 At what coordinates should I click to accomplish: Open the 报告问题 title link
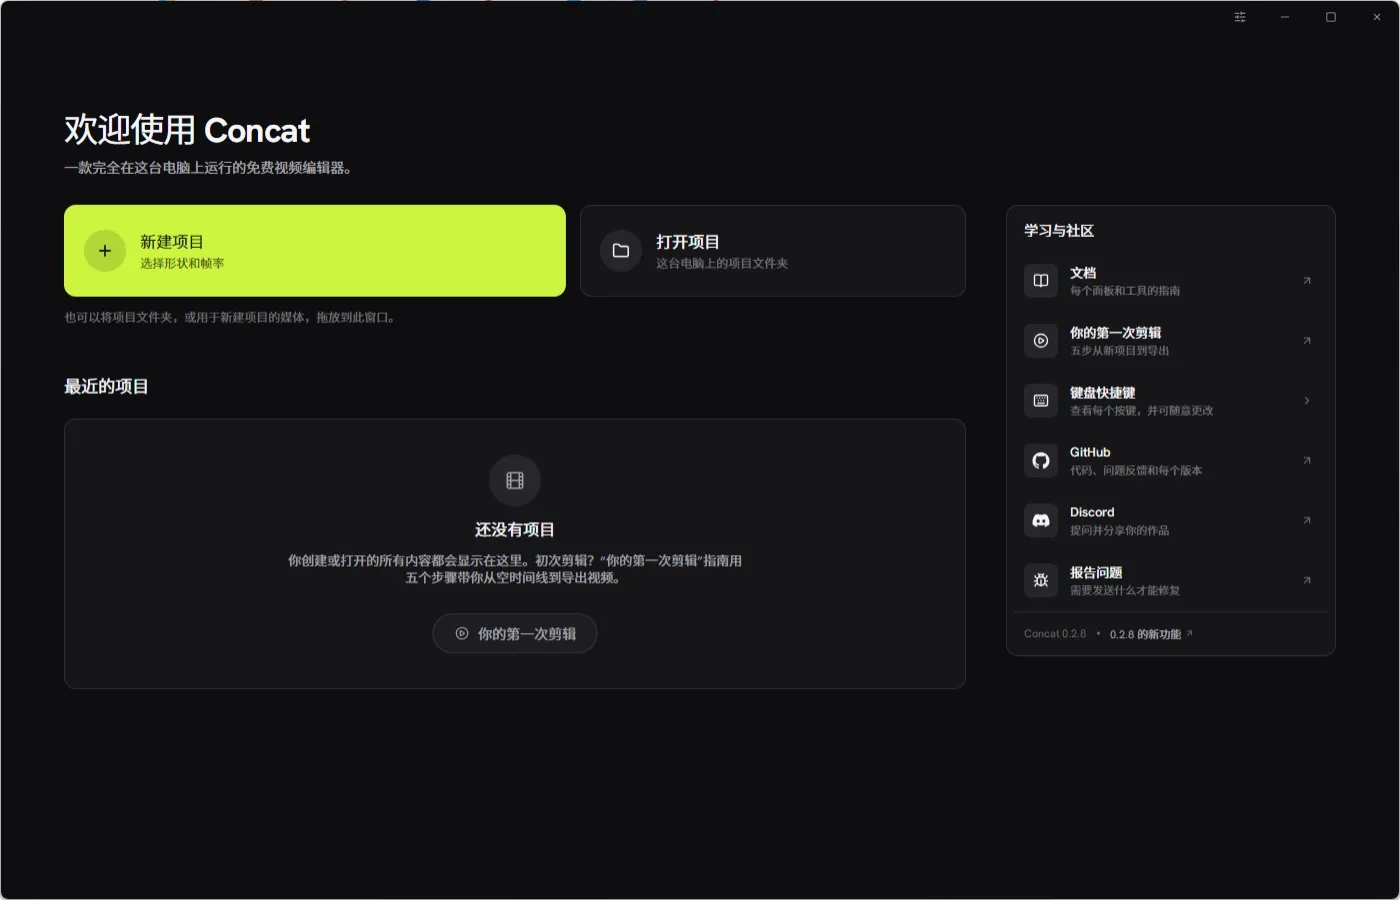pos(1096,573)
